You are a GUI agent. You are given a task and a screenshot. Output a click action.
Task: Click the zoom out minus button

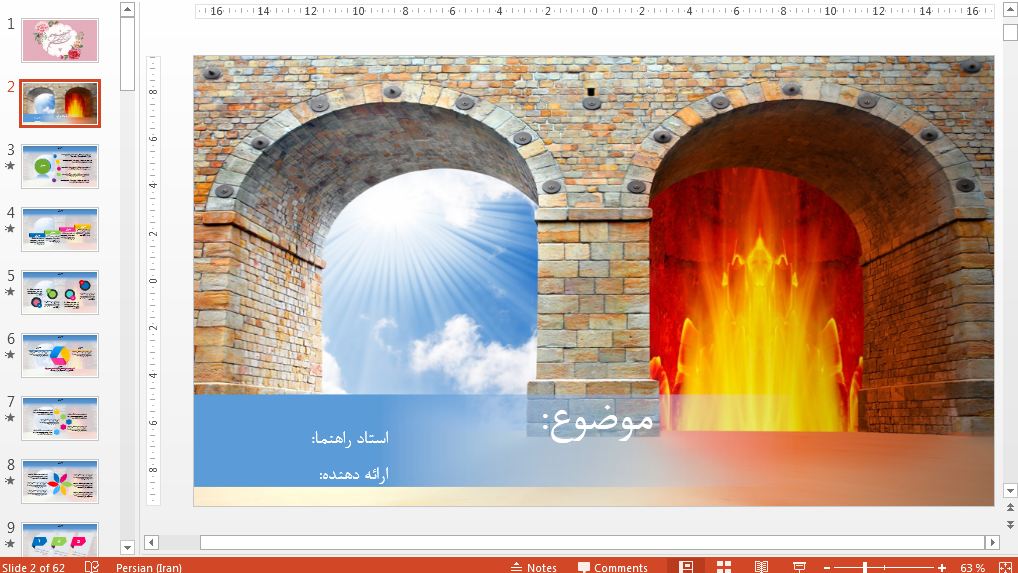coord(829,567)
